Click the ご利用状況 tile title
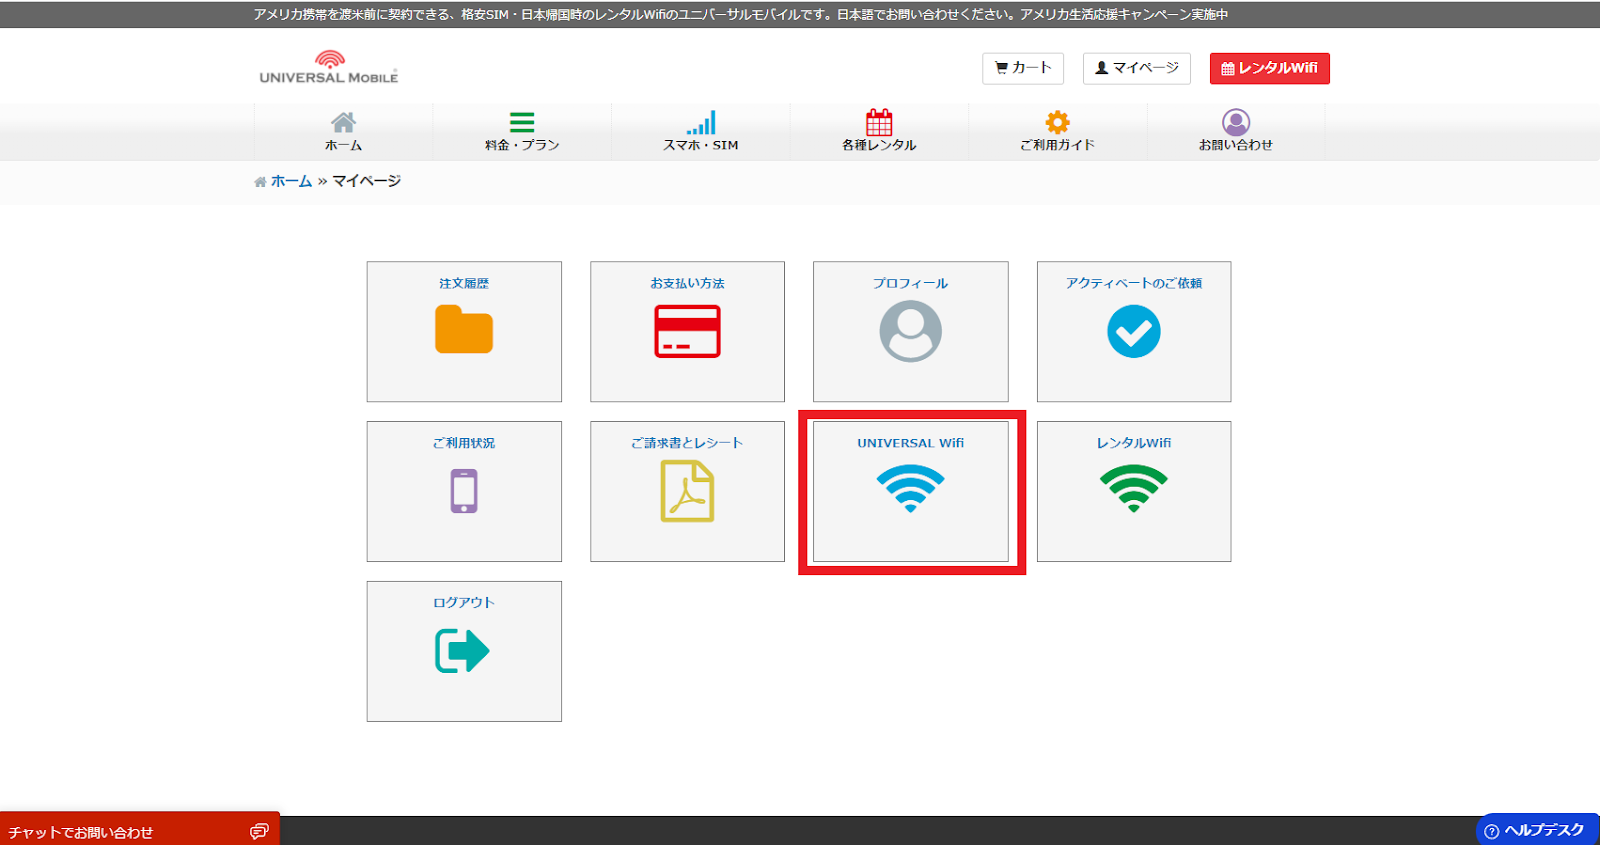 (464, 443)
